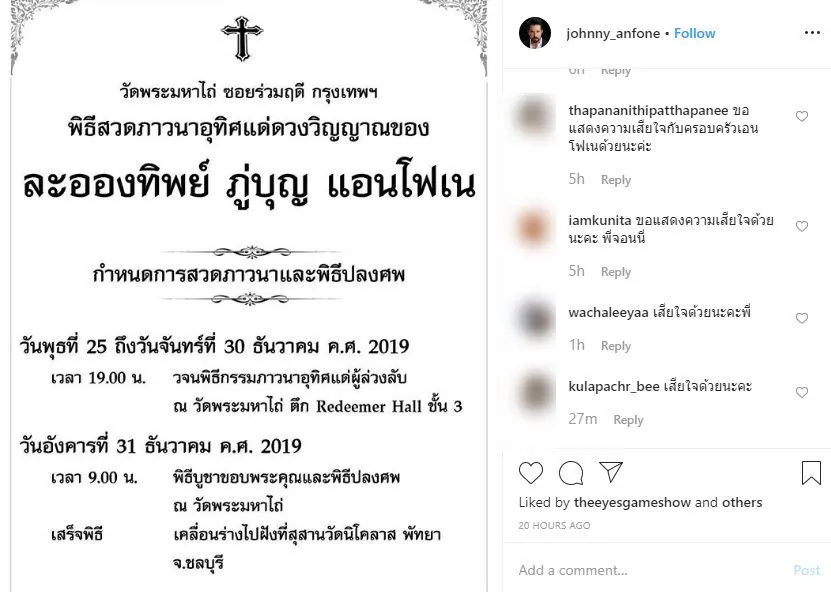Like the post with the heart icon
This screenshot has width=831, height=592.
click(531, 473)
